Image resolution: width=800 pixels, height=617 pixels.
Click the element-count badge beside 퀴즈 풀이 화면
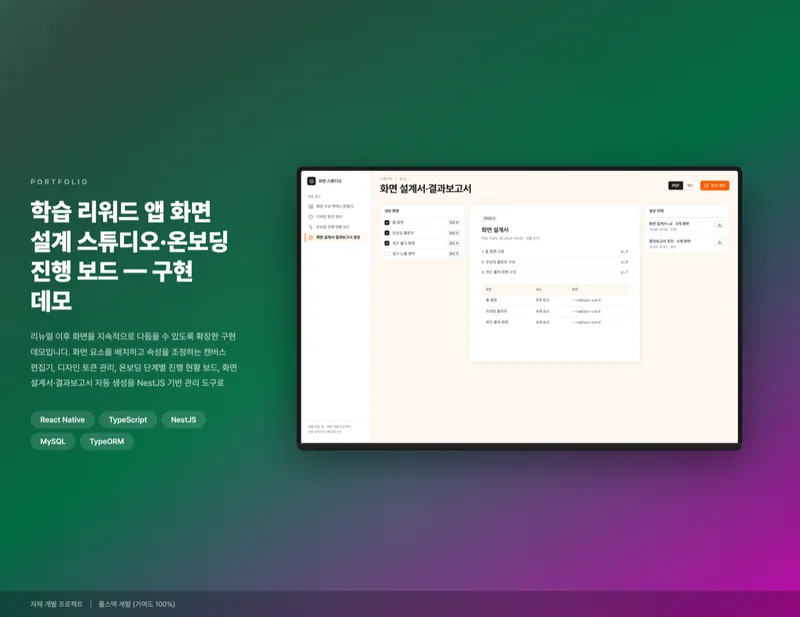(454, 243)
